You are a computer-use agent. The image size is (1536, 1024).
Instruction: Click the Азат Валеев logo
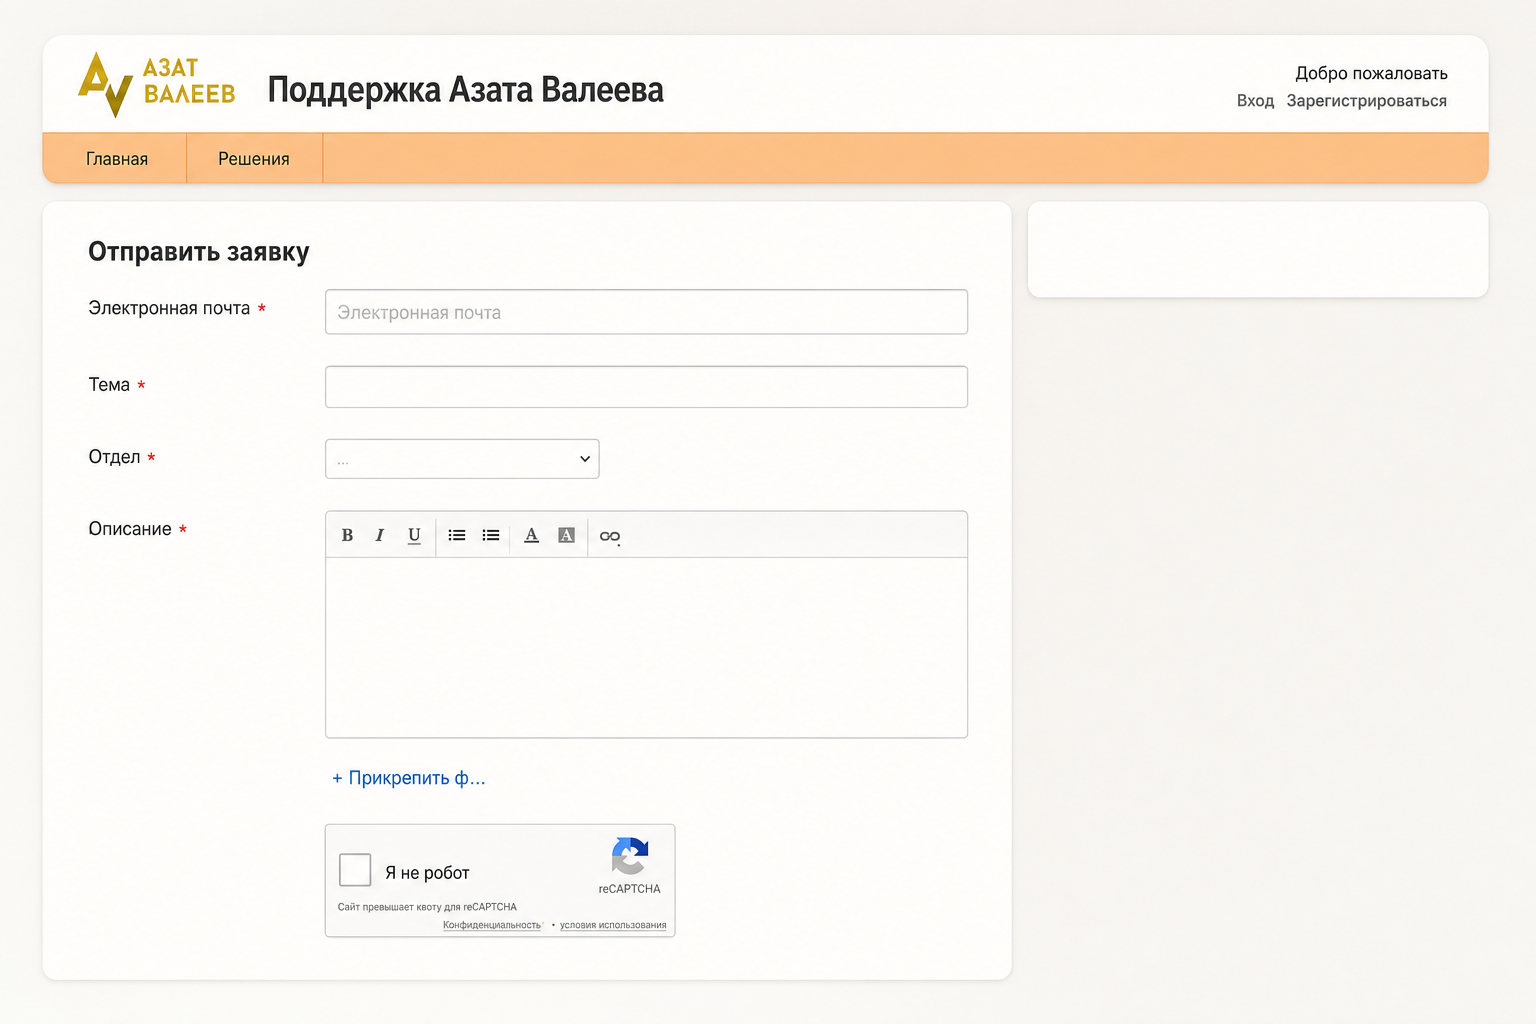[x=157, y=84]
